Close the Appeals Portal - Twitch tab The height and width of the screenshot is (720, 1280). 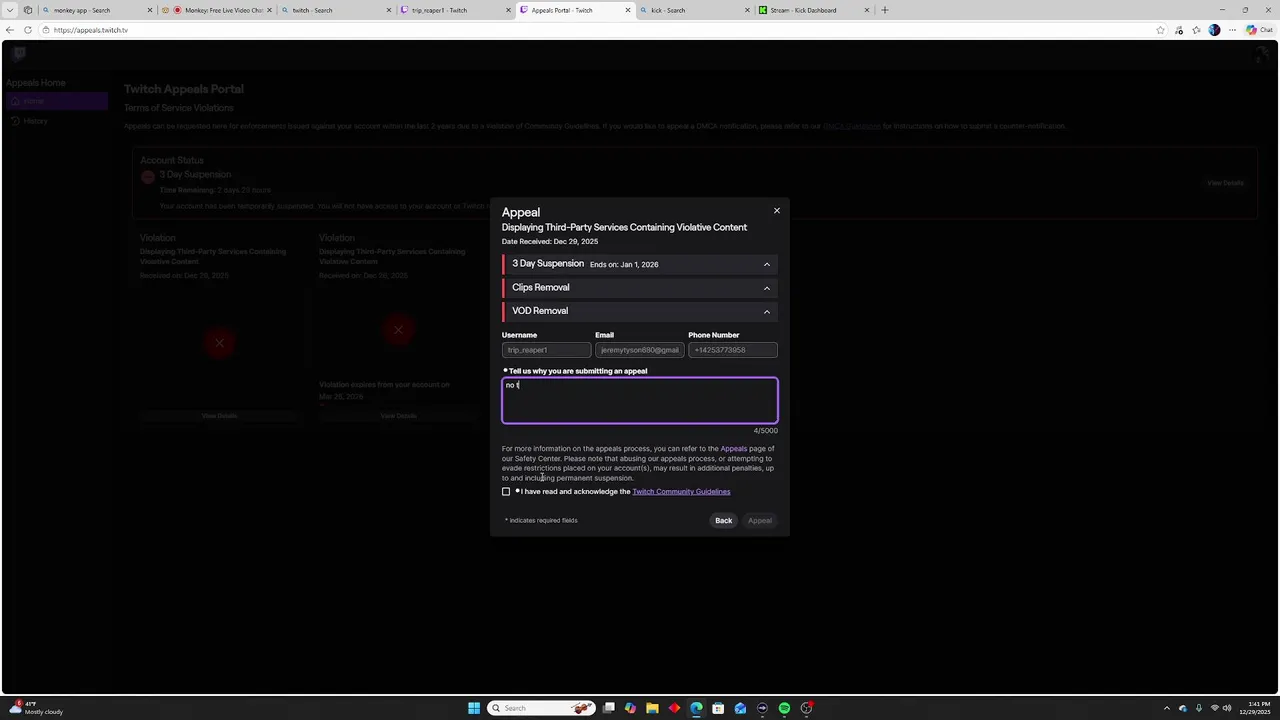tap(629, 10)
